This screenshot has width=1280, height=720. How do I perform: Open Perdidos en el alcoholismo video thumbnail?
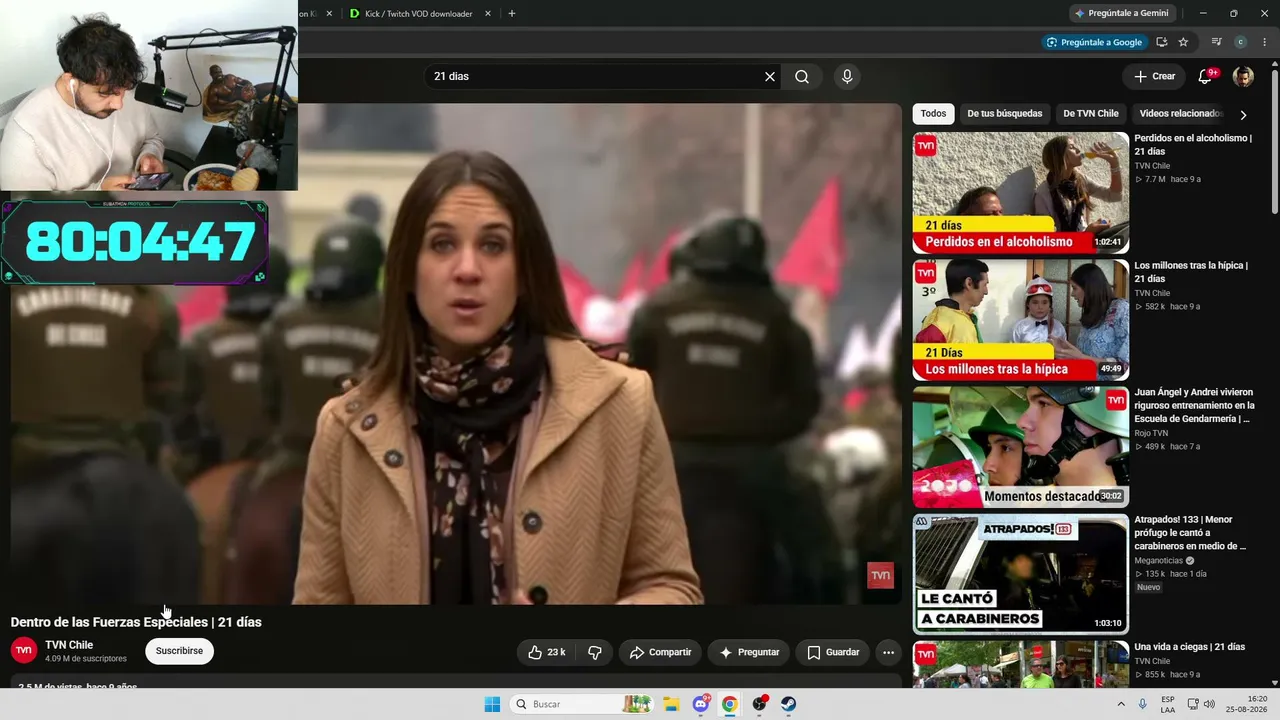pyautogui.click(x=1020, y=193)
